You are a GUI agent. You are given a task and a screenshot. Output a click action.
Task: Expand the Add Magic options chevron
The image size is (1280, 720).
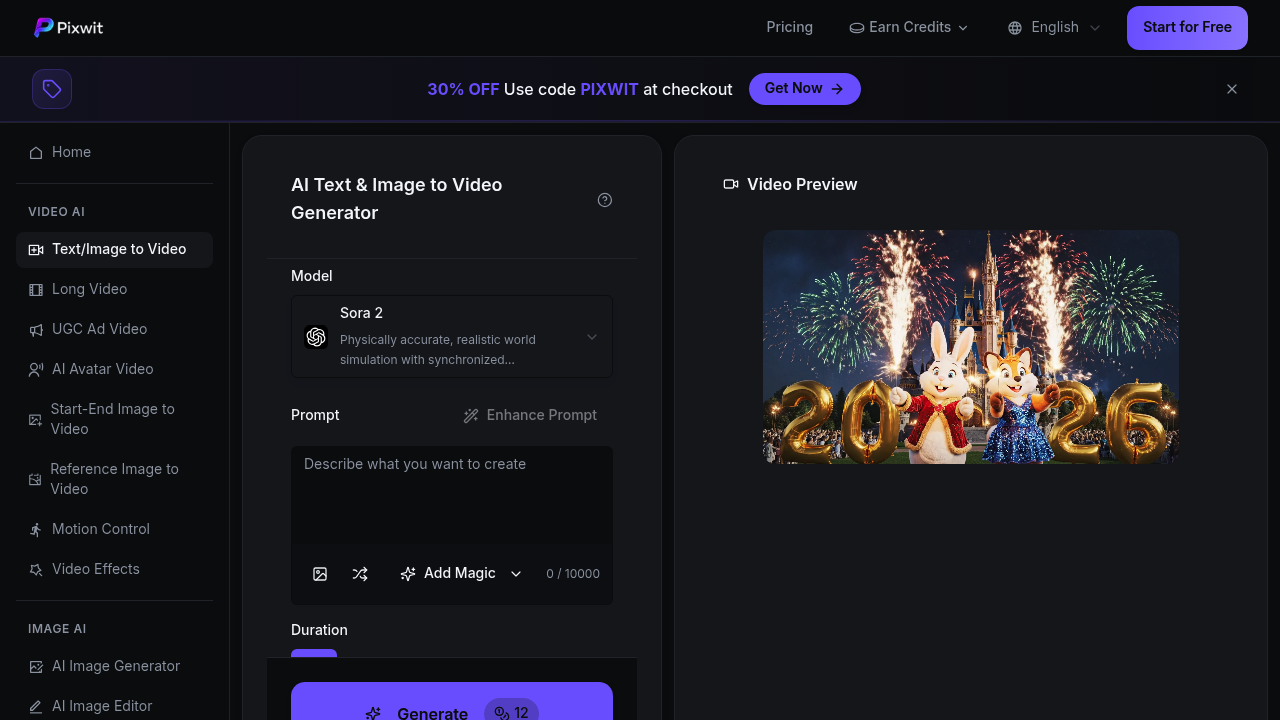pyautogui.click(x=516, y=573)
